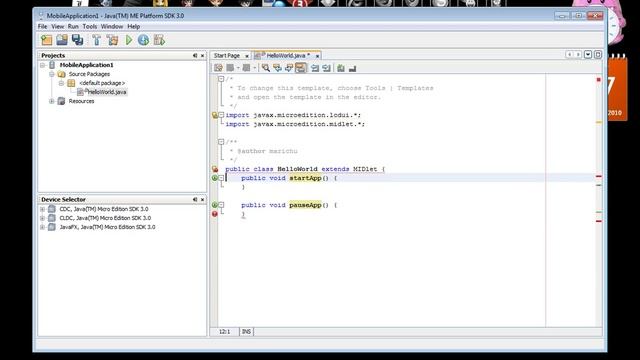Collapse the default package node

61,83
